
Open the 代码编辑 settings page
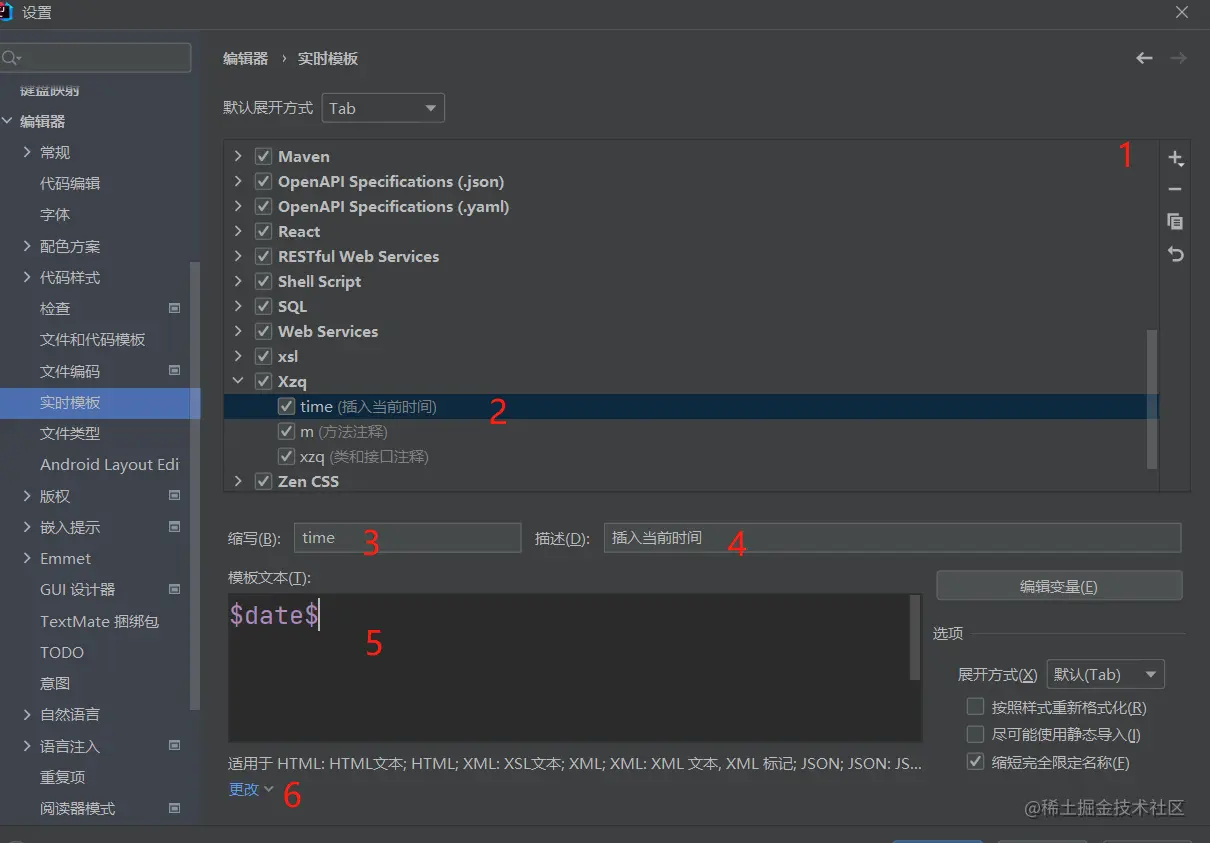click(x=70, y=183)
